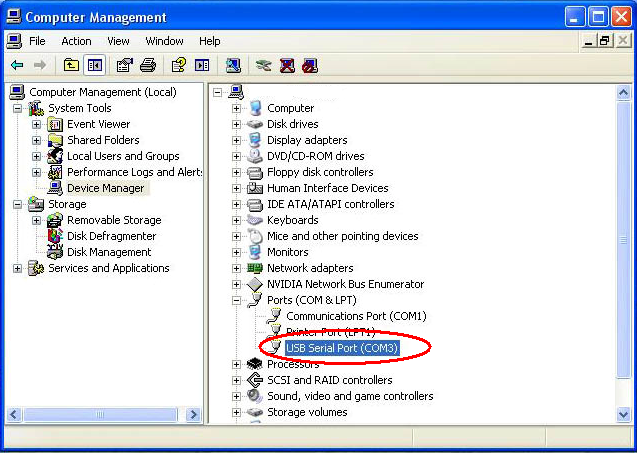
Task: Select Computer Management (Local) root
Action: point(103,92)
